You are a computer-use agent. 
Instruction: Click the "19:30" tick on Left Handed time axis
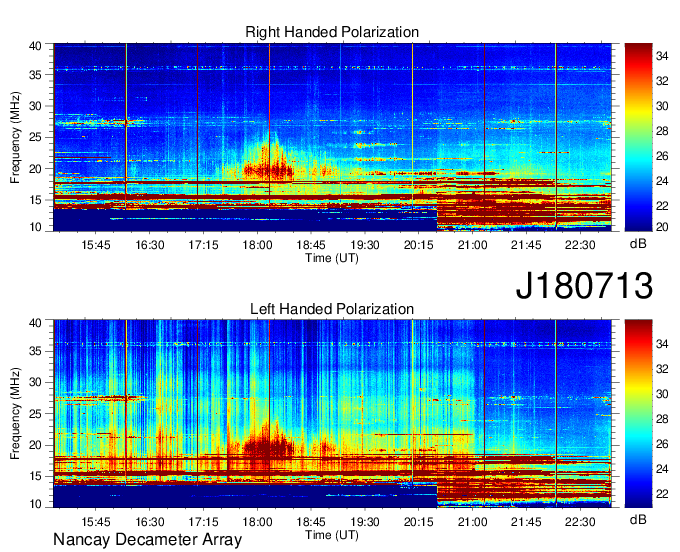coord(365,522)
